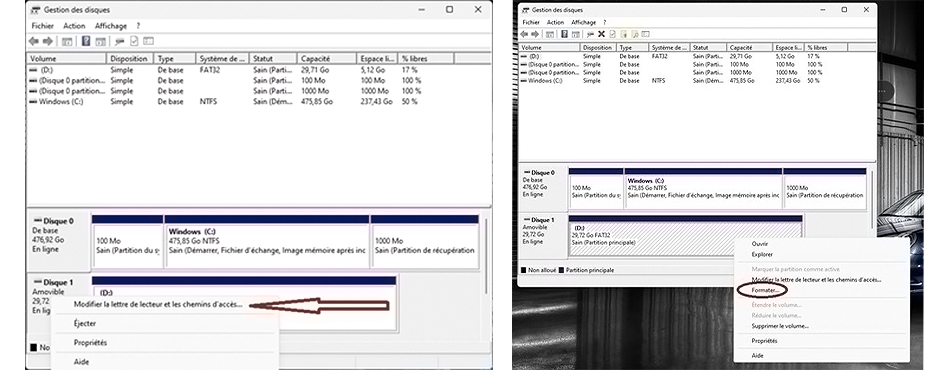Click Supprimer le volume... menu entry

coord(780,326)
